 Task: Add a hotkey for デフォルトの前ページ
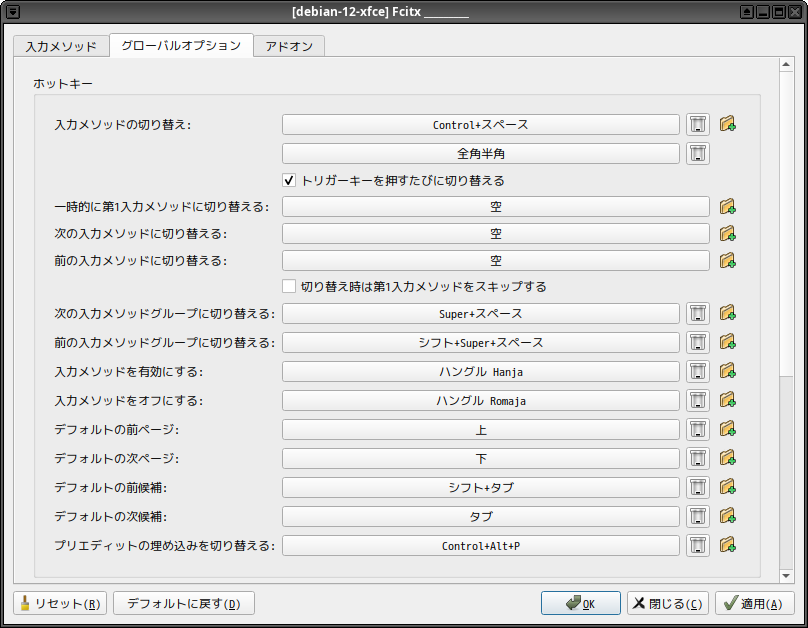(727, 428)
